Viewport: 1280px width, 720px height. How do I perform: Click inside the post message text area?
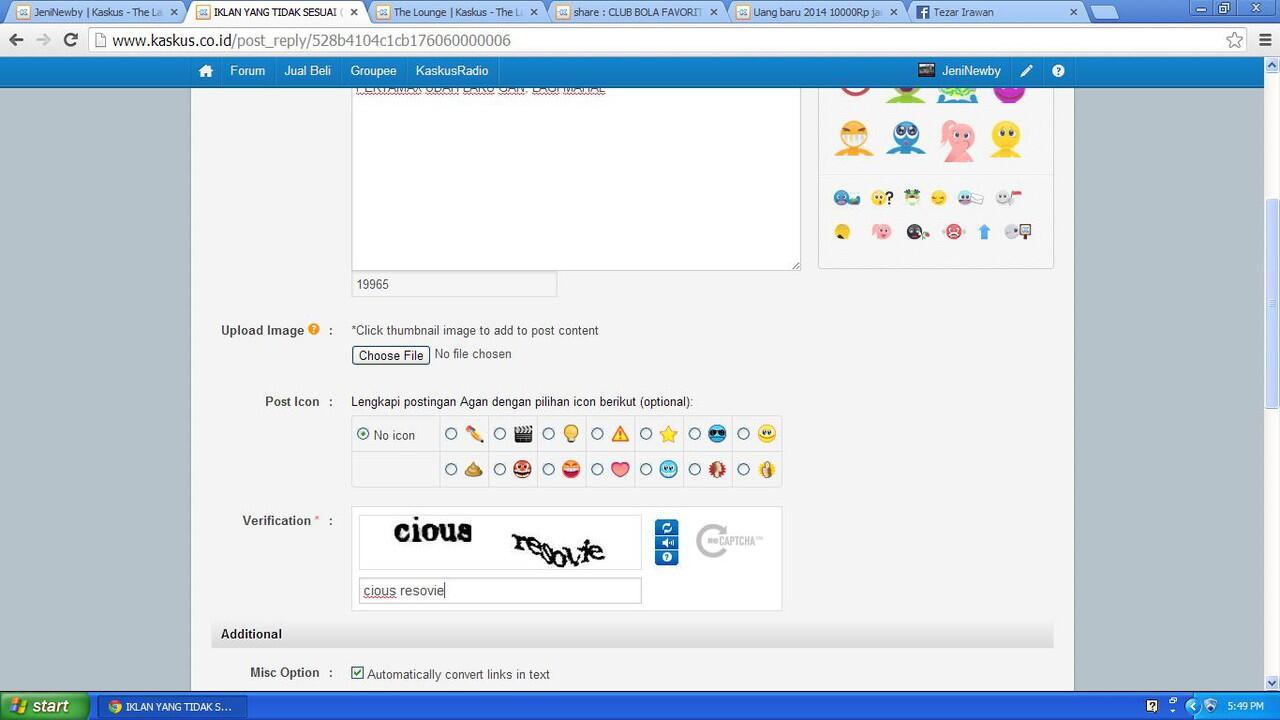coord(576,180)
